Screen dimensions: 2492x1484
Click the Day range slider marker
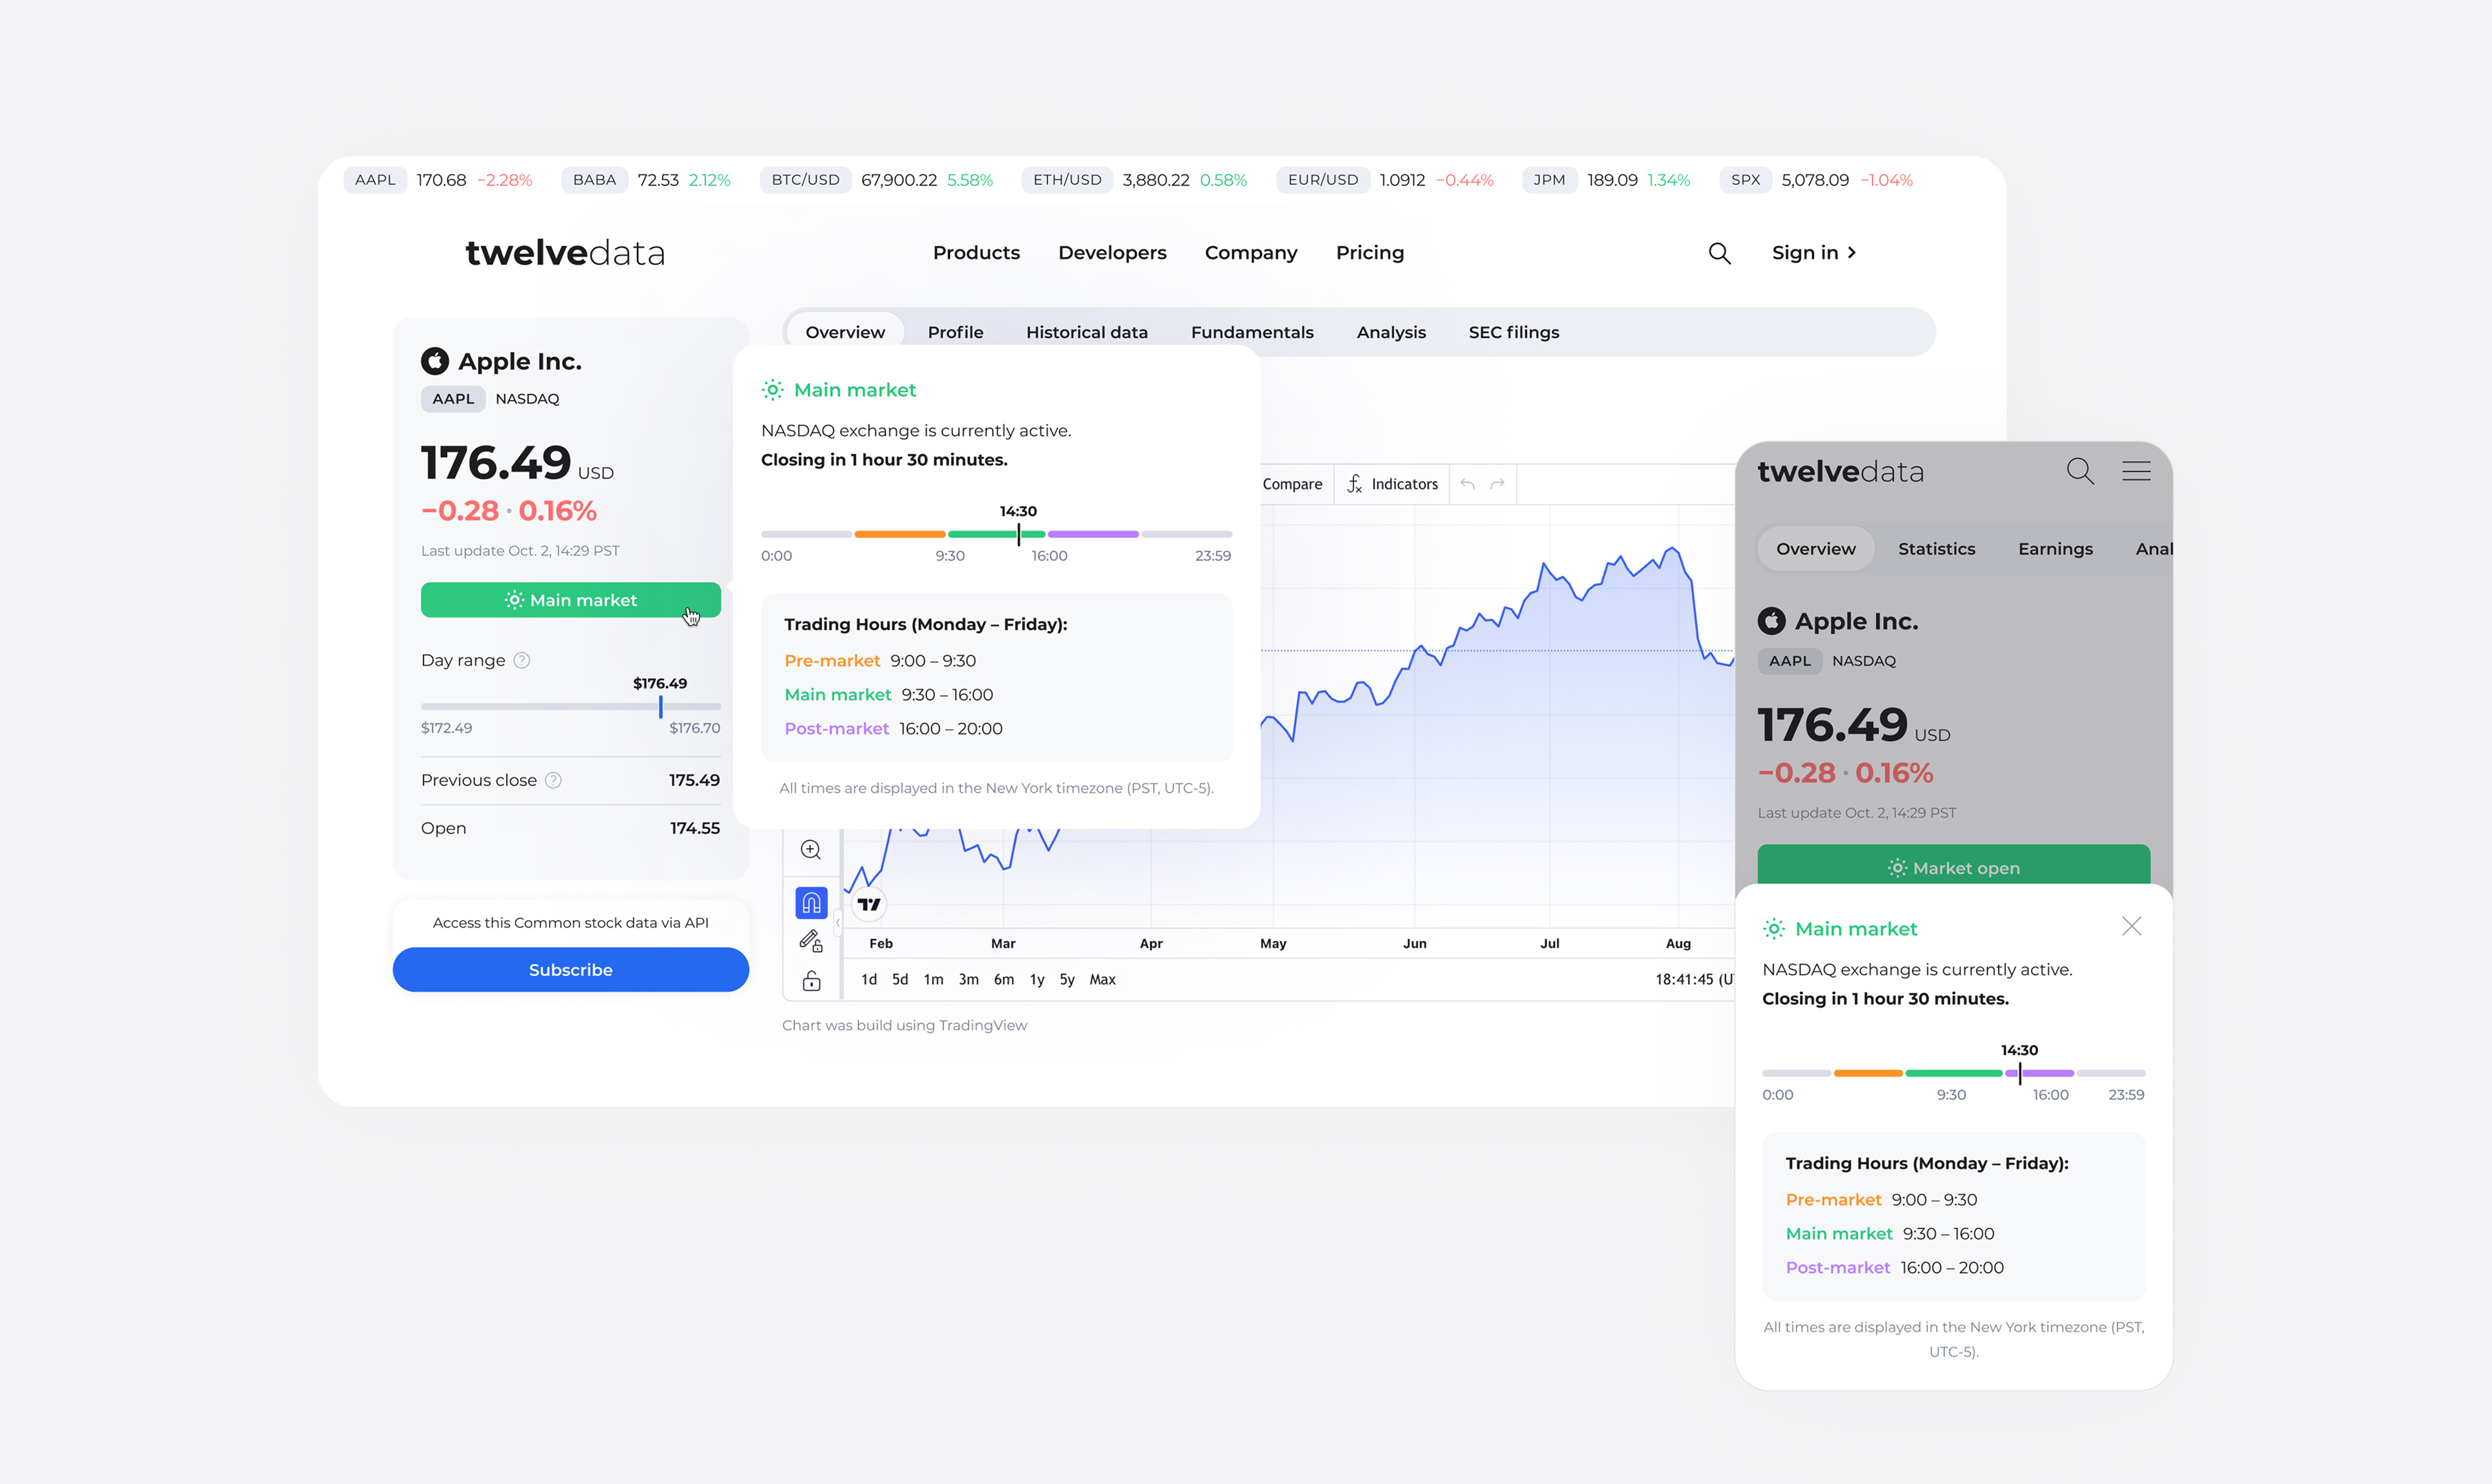(660, 707)
